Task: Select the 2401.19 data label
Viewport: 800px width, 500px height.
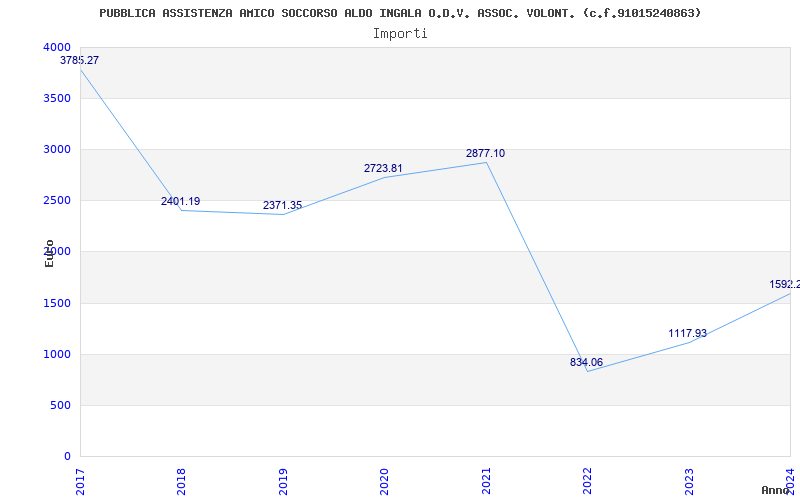Action: point(181,201)
